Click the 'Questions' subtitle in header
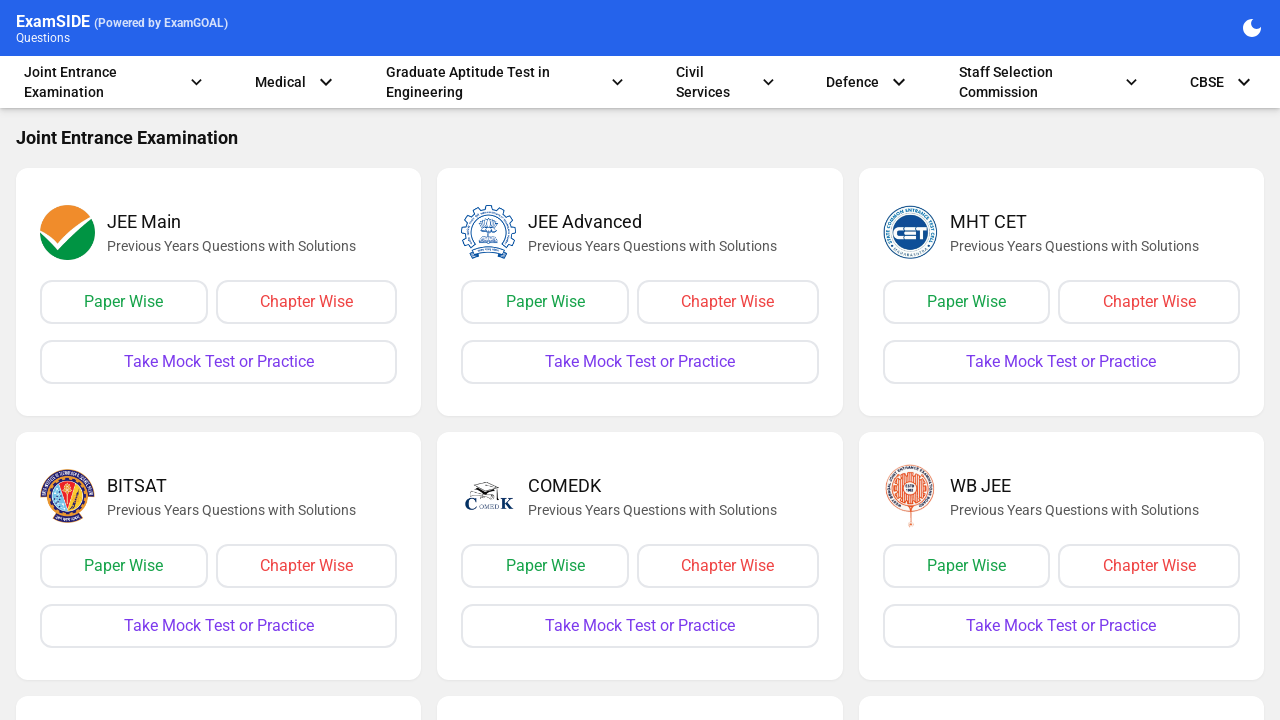 (x=43, y=38)
